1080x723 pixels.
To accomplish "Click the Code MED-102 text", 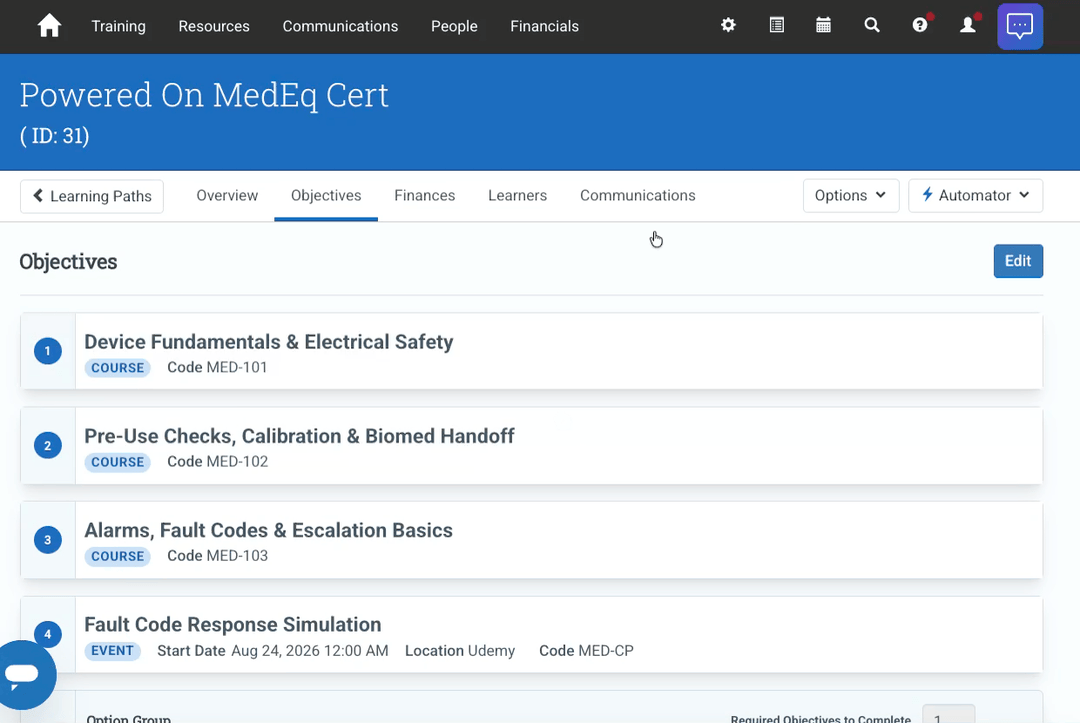I will (218, 462).
